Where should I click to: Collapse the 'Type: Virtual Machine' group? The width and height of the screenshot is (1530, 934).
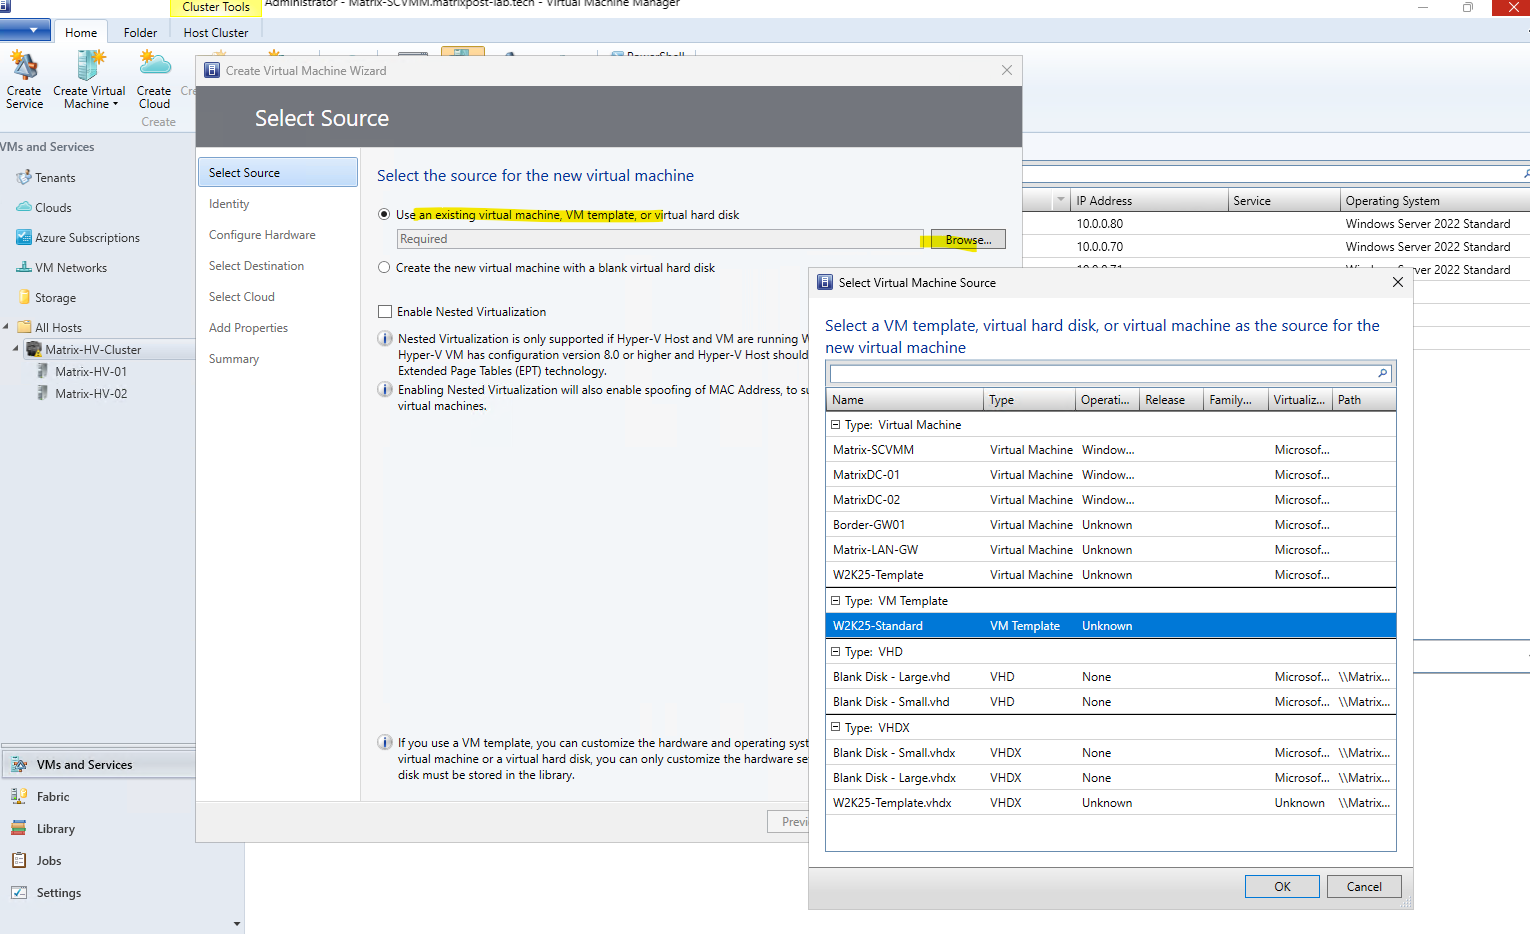point(836,425)
